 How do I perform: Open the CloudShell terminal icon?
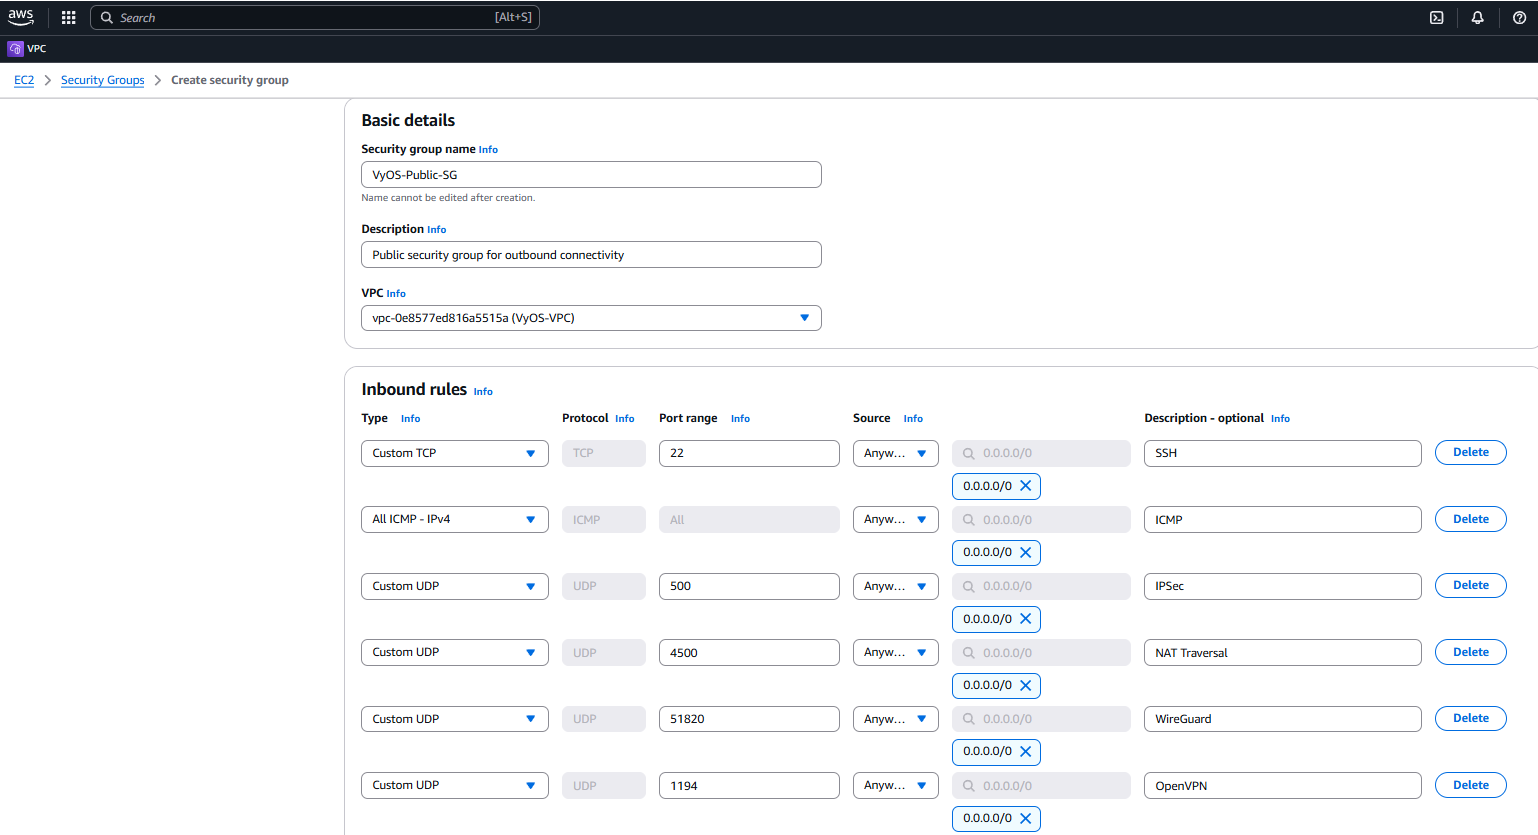[x=1436, y=17]
